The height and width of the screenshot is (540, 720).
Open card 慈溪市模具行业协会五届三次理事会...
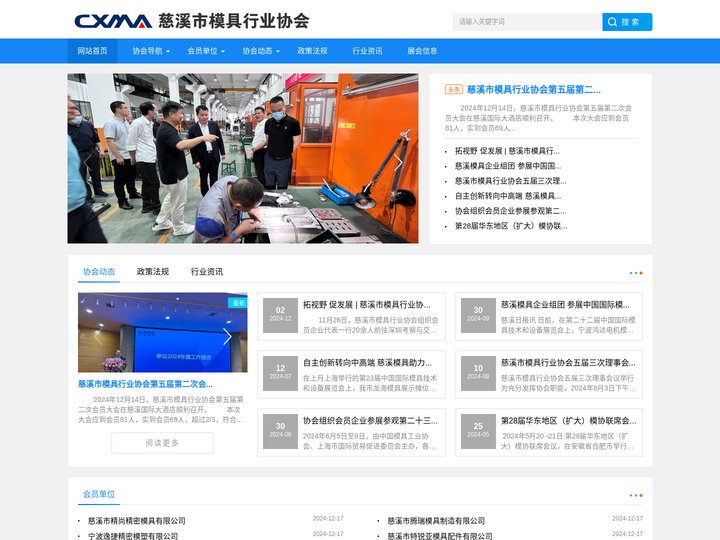coord(568,363)
